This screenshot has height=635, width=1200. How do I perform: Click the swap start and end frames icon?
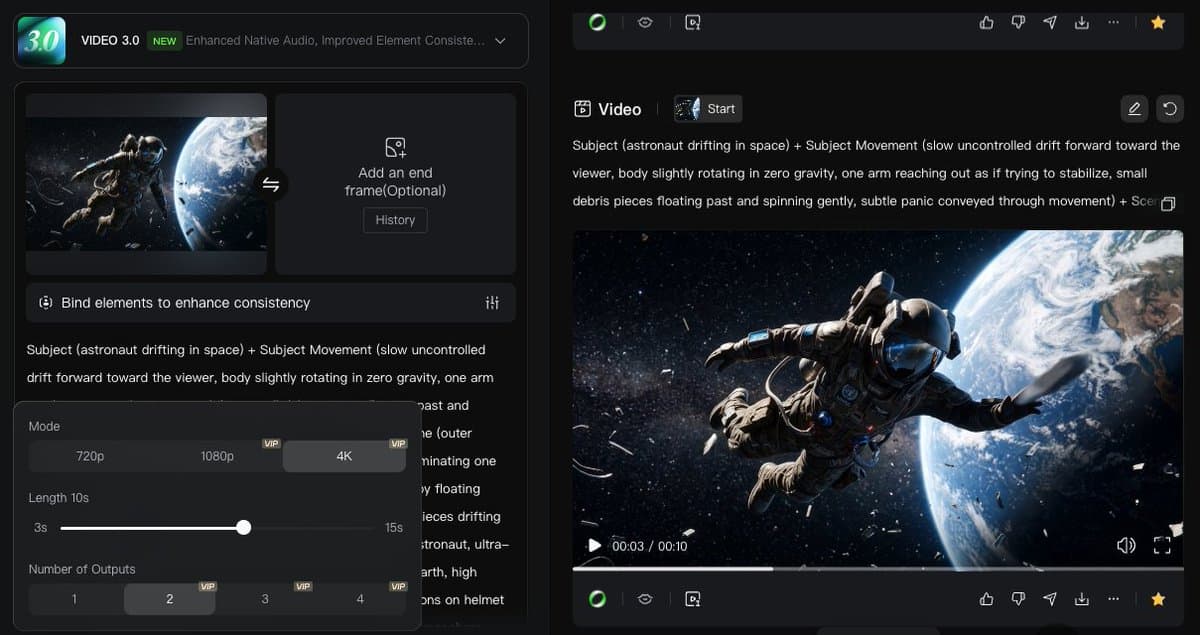tap(270, 184)
